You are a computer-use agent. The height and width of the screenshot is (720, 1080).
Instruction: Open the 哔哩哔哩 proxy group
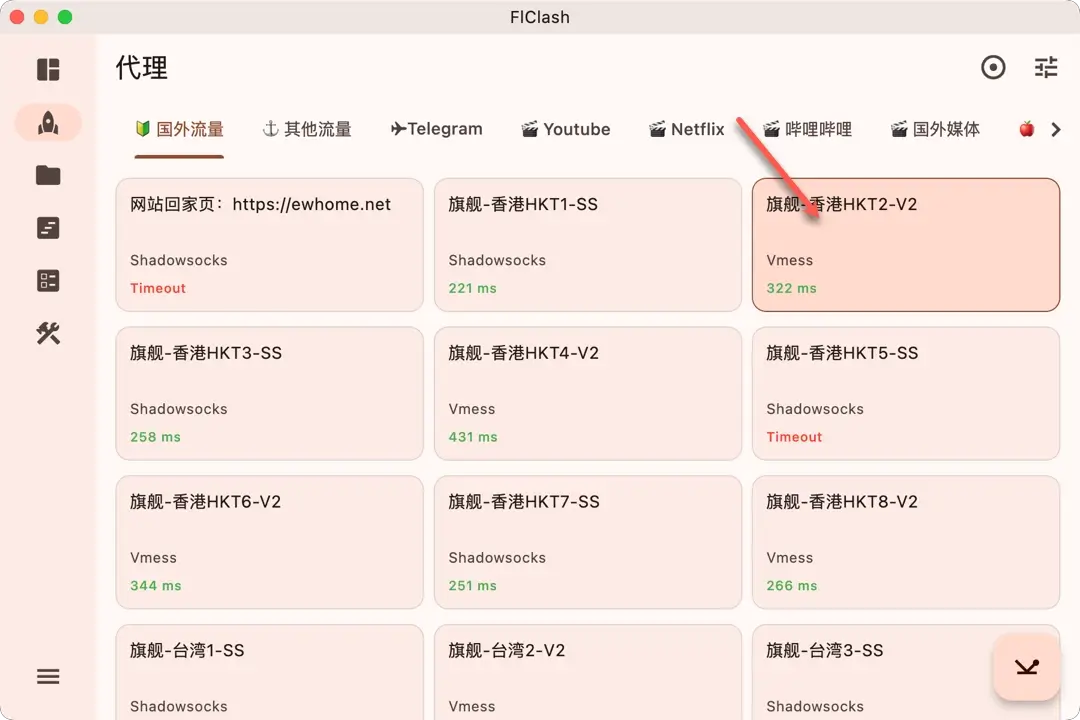click(806, 129)
